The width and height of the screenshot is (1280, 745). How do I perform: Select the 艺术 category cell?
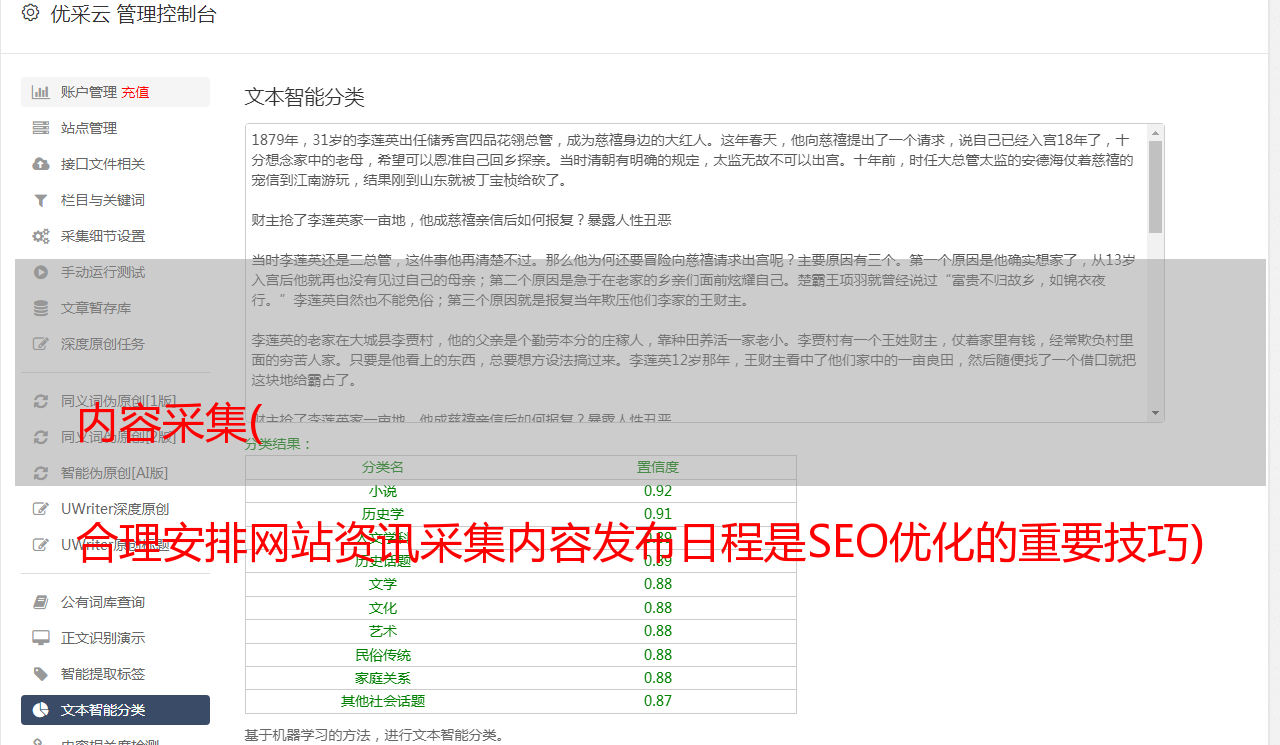coord(383,631)
